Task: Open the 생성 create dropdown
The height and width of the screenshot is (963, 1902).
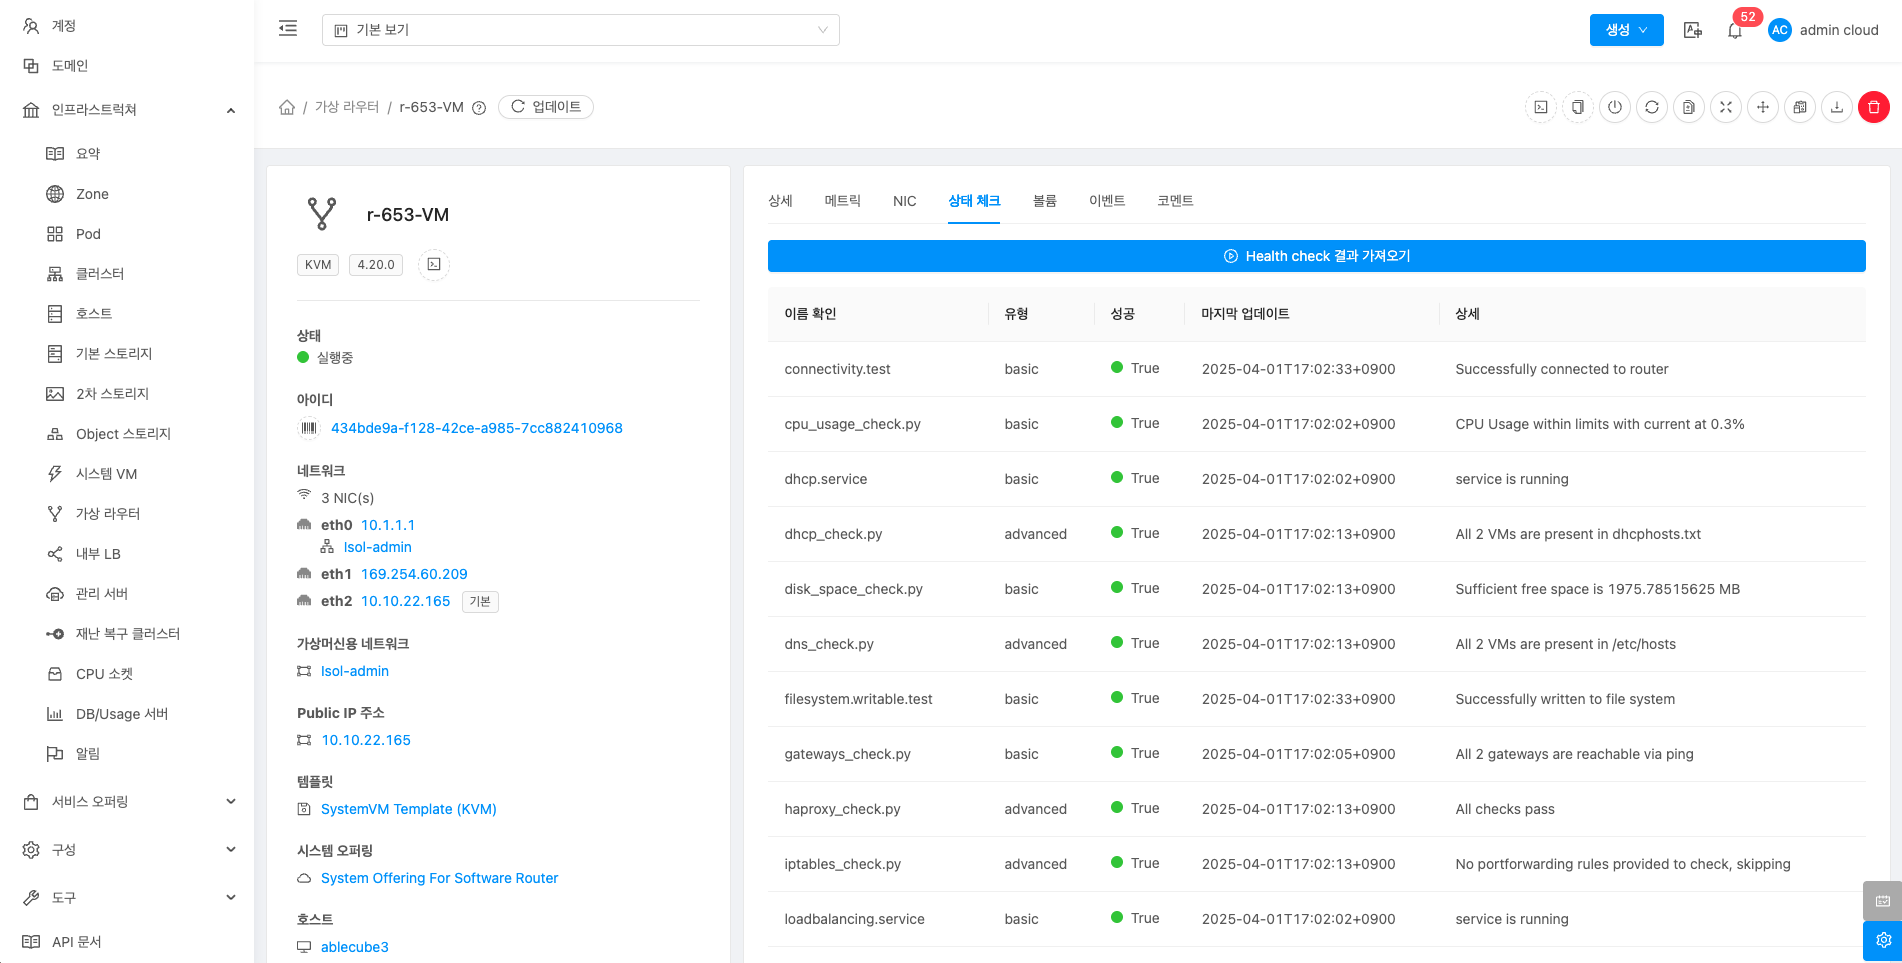Action: [1626, 30]
